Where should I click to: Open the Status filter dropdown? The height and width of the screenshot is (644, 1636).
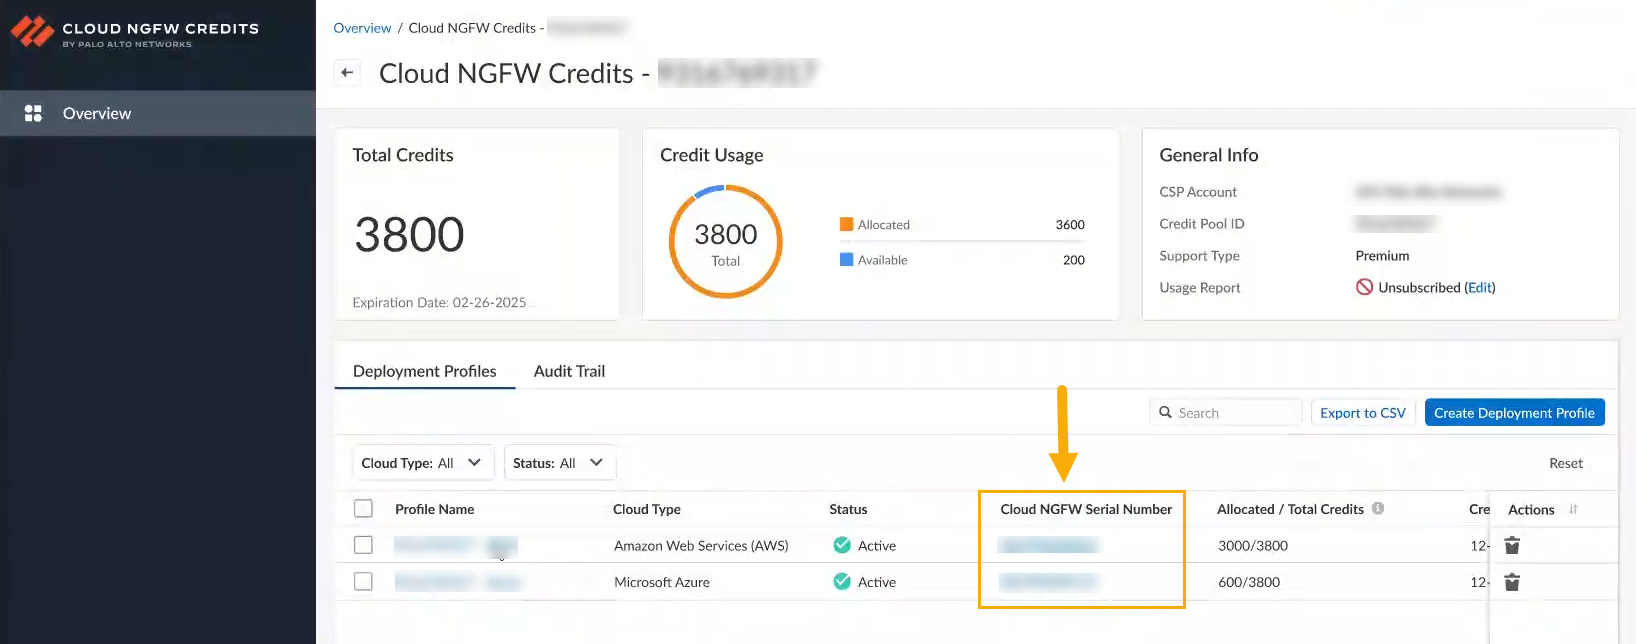click(560, 463)
